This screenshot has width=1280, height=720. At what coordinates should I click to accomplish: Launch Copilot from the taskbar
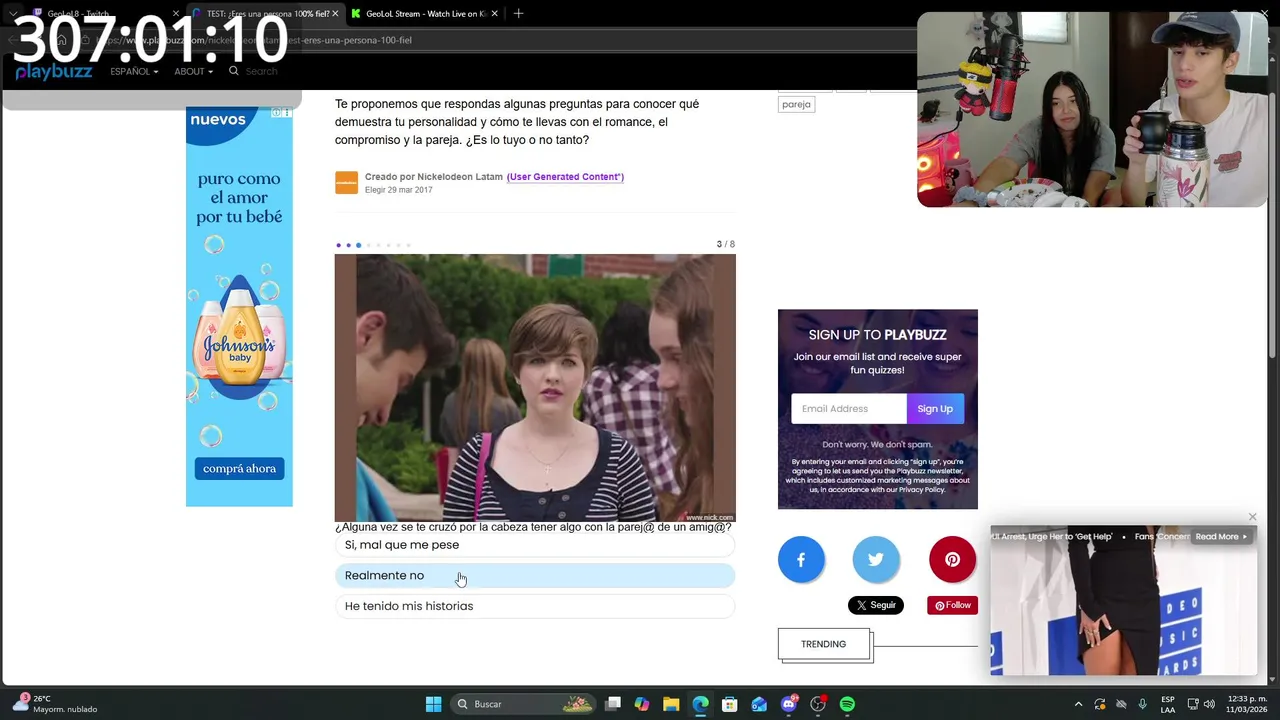(642, 704)
